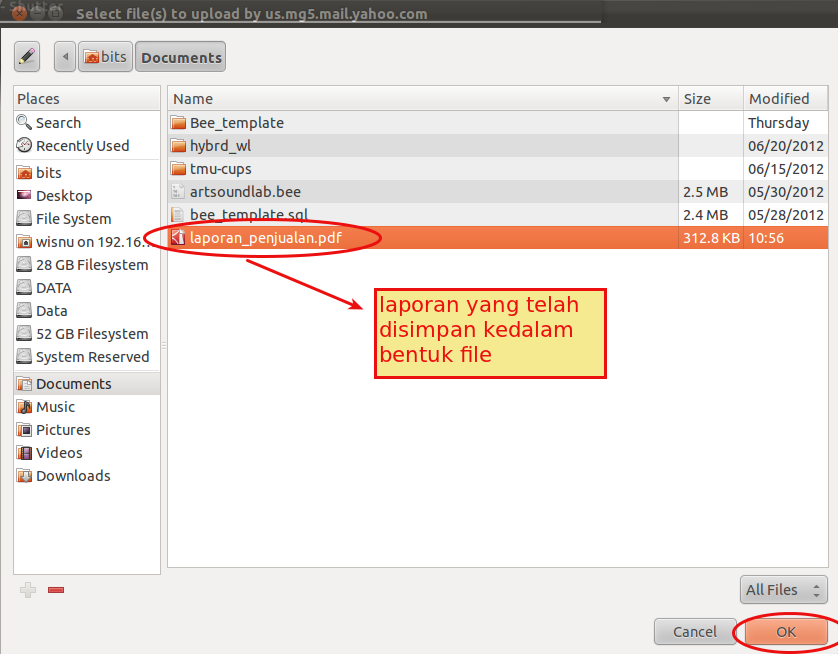Click the Documents bookmark icon in Places
Viewport: 838px width, 654px height.
point(24,384)
